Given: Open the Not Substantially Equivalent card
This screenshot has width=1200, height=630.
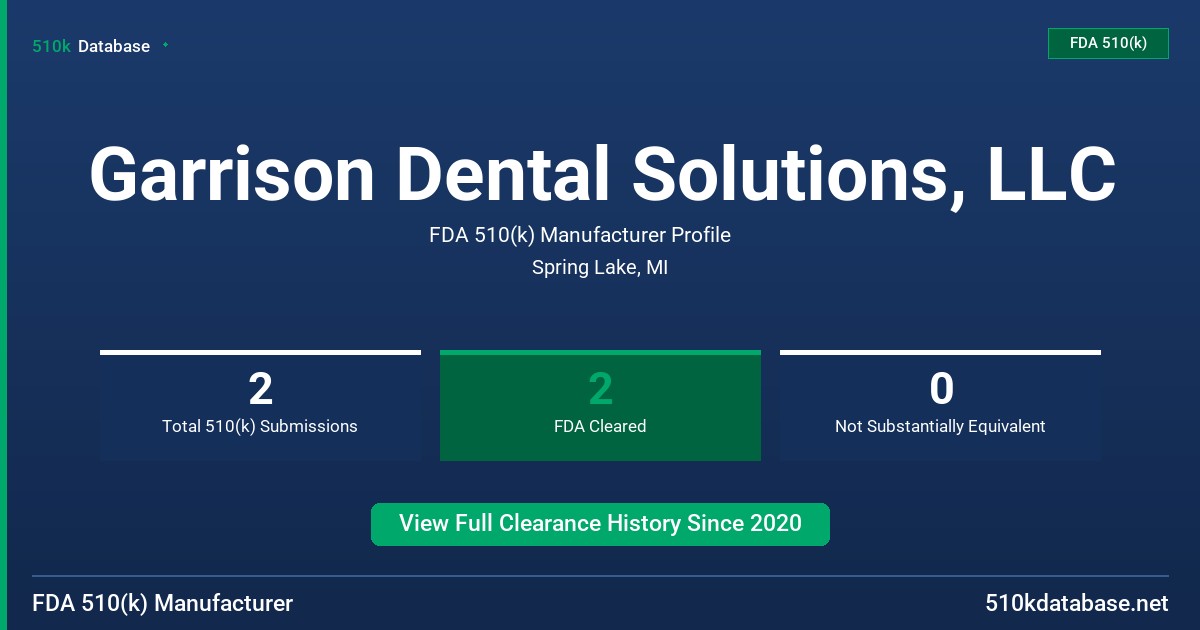Looking at the screenshot, I should pyautogui.click(x=940, y=406).
